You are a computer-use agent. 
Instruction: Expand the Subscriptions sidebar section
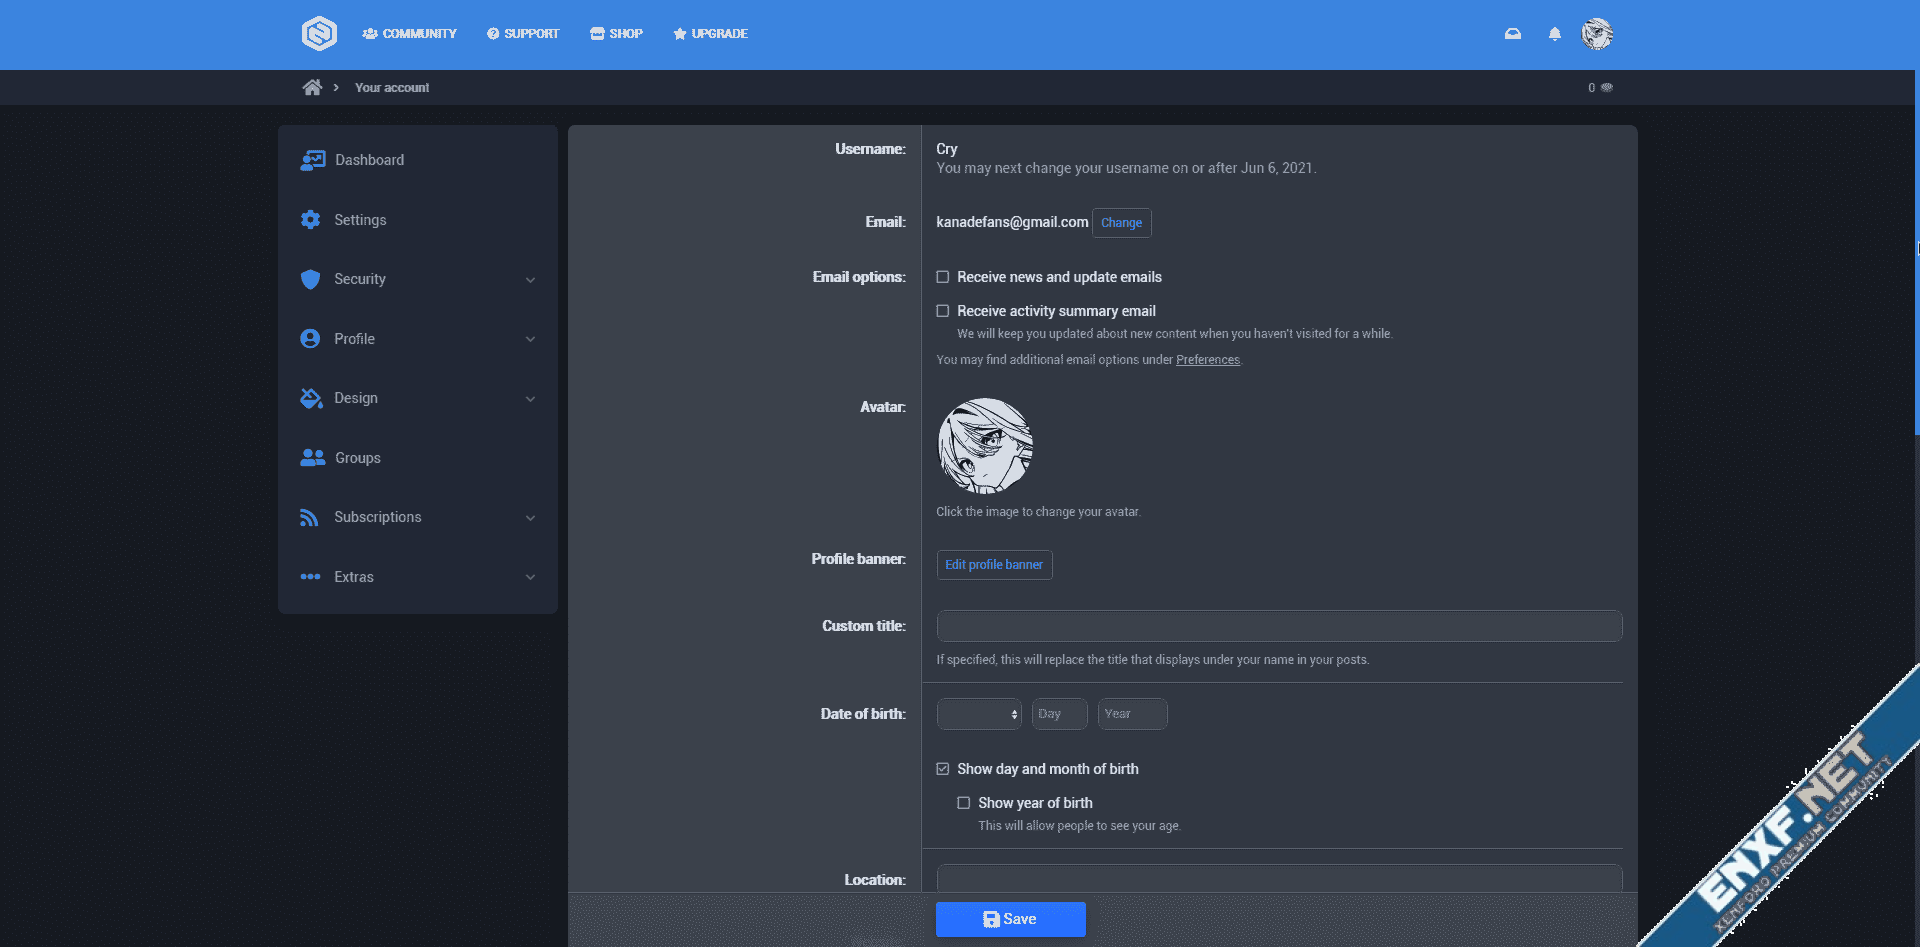(x=530, y=518)
